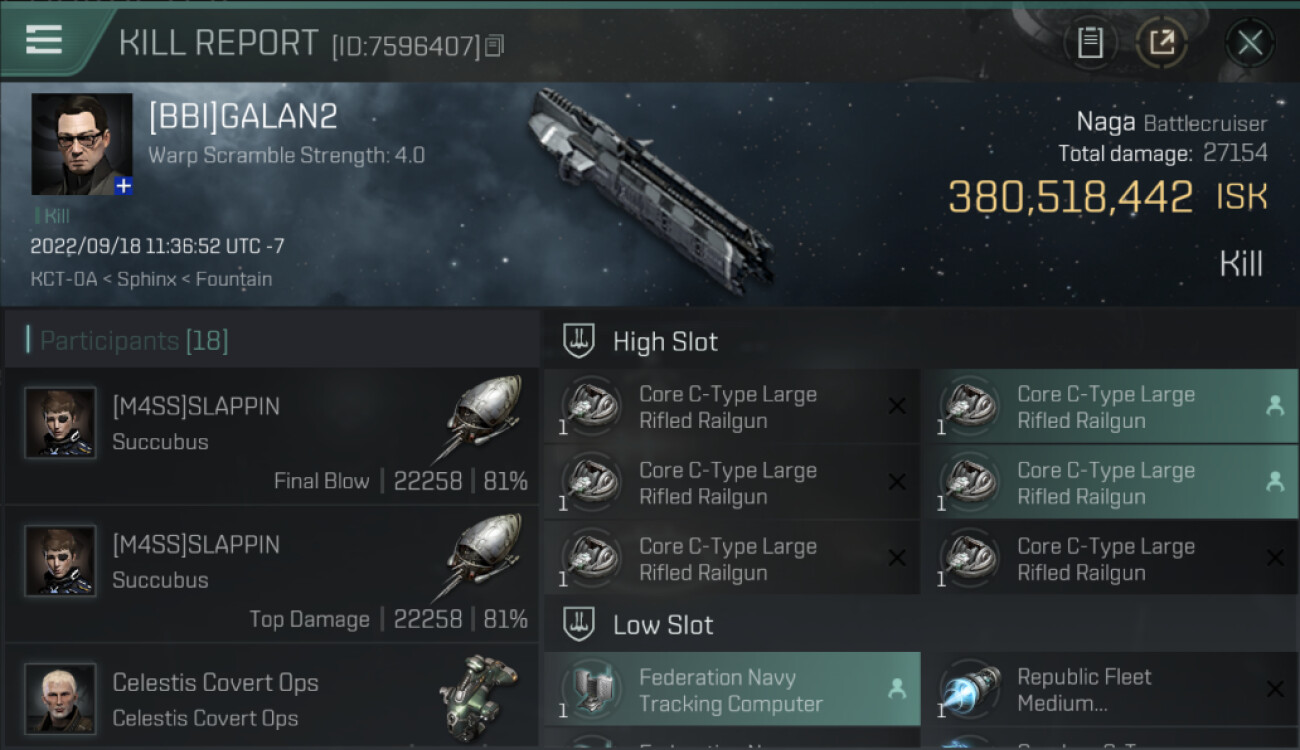
Task: Click the clipboard icon in header
Action: click(1090, 42)
